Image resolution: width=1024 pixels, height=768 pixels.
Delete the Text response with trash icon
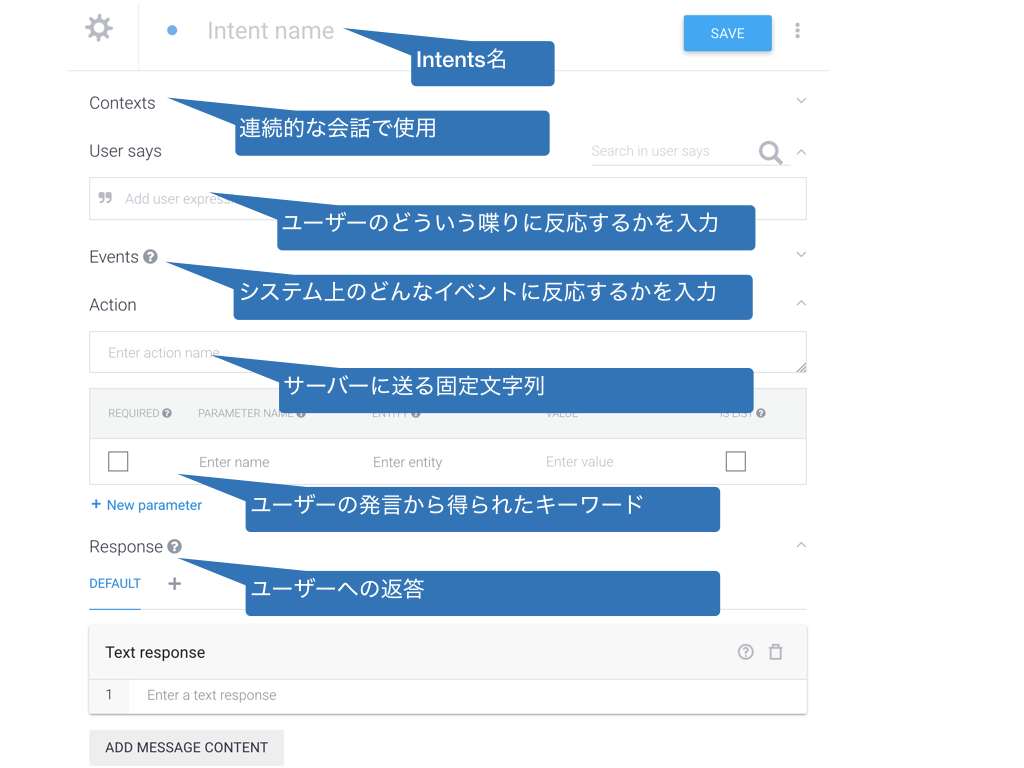[x=775, y=651]
